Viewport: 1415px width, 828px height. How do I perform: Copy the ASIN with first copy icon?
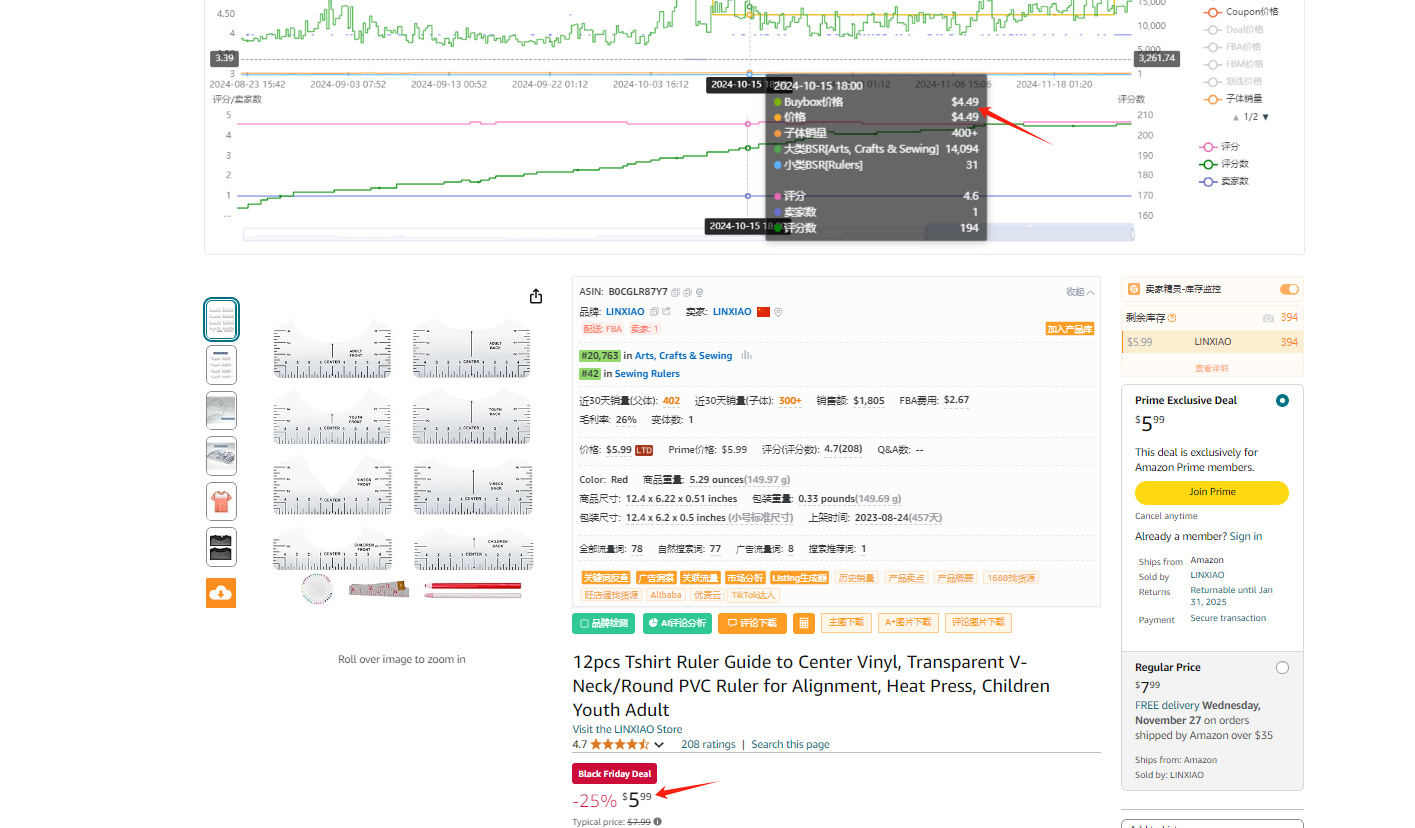[675, 292]
